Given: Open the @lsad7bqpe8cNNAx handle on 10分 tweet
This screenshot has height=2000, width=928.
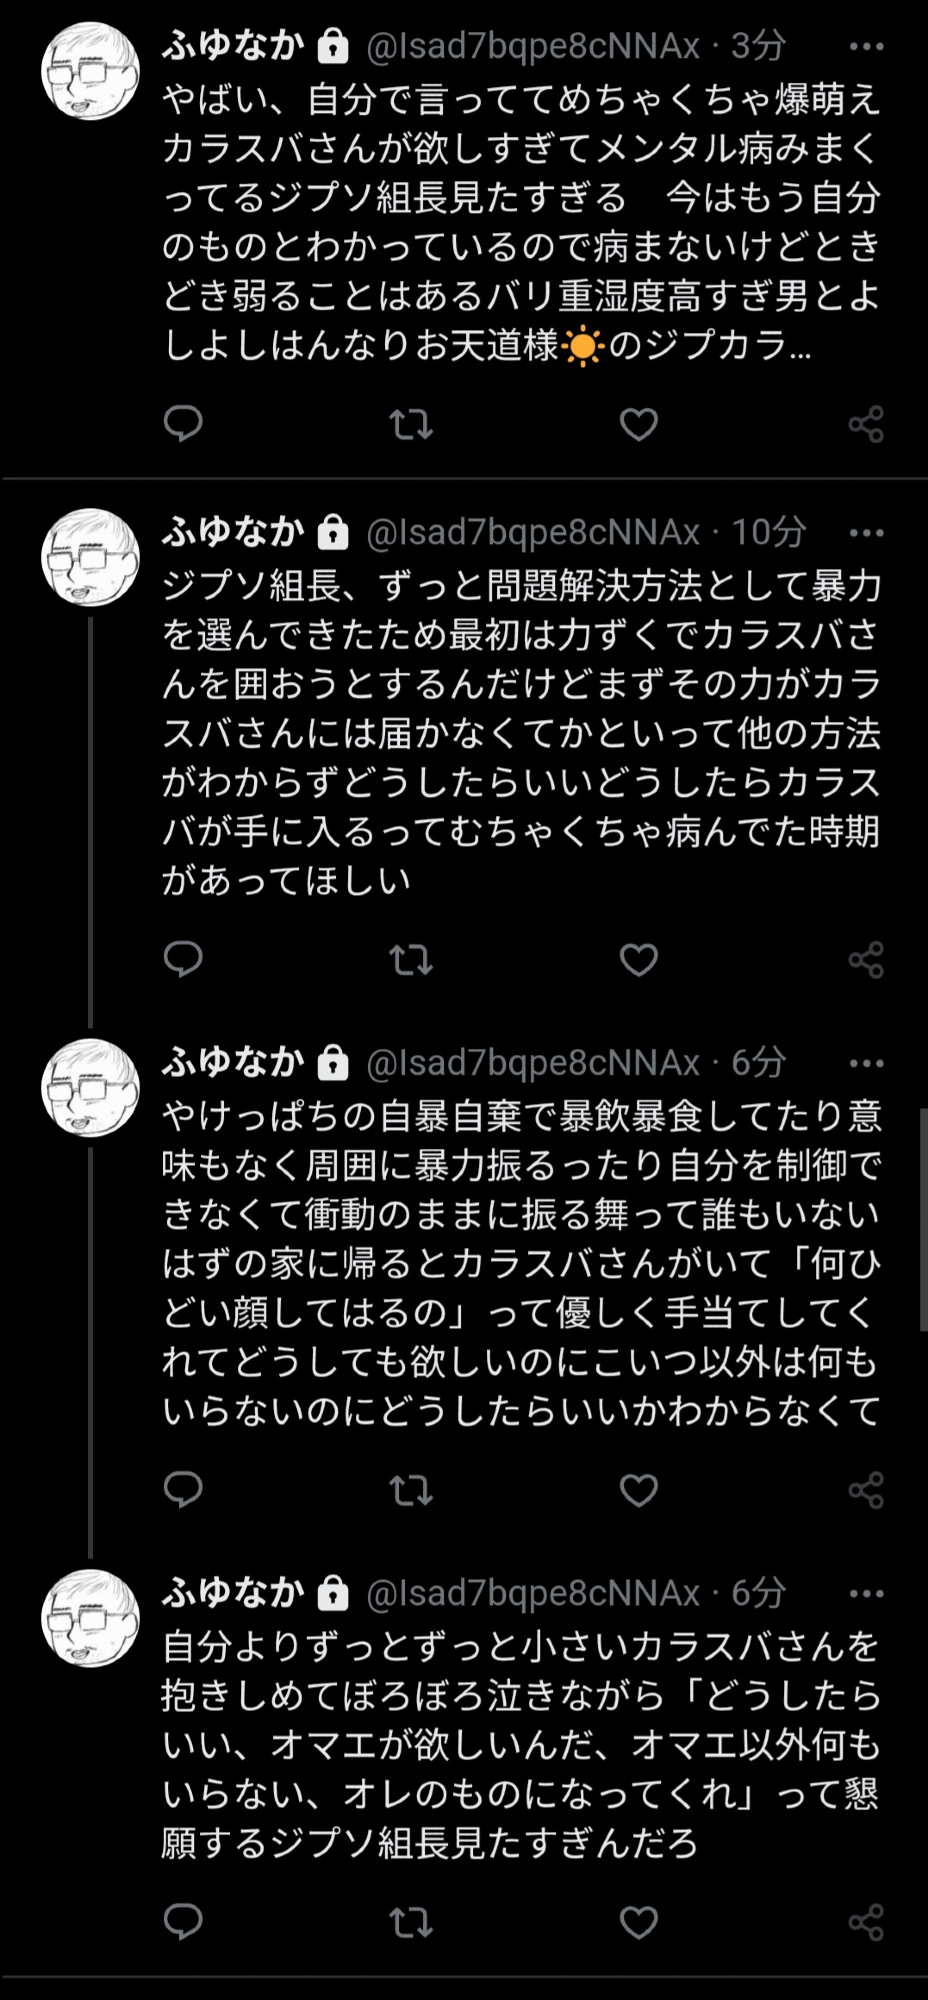Looking at the screenshot, I should click(x=533, y=533).
